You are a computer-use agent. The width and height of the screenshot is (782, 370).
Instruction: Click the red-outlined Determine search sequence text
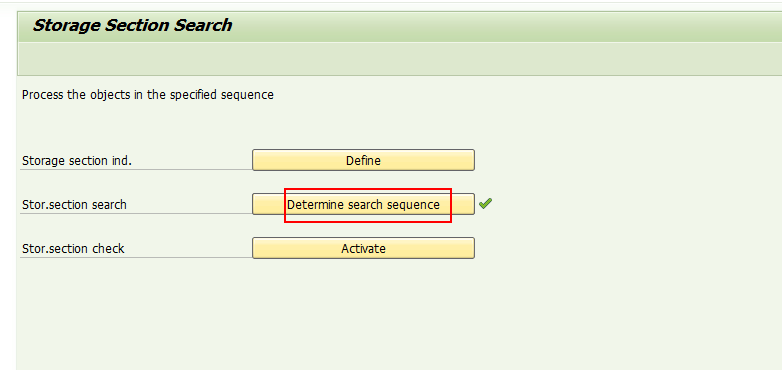click(363, 204)
